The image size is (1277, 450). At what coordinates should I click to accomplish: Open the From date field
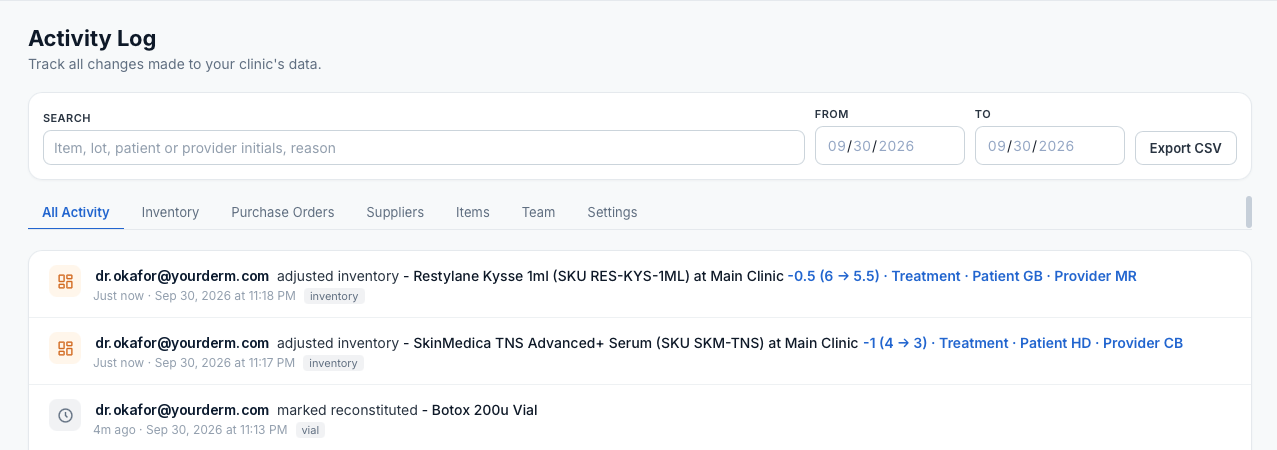point(890,146)
